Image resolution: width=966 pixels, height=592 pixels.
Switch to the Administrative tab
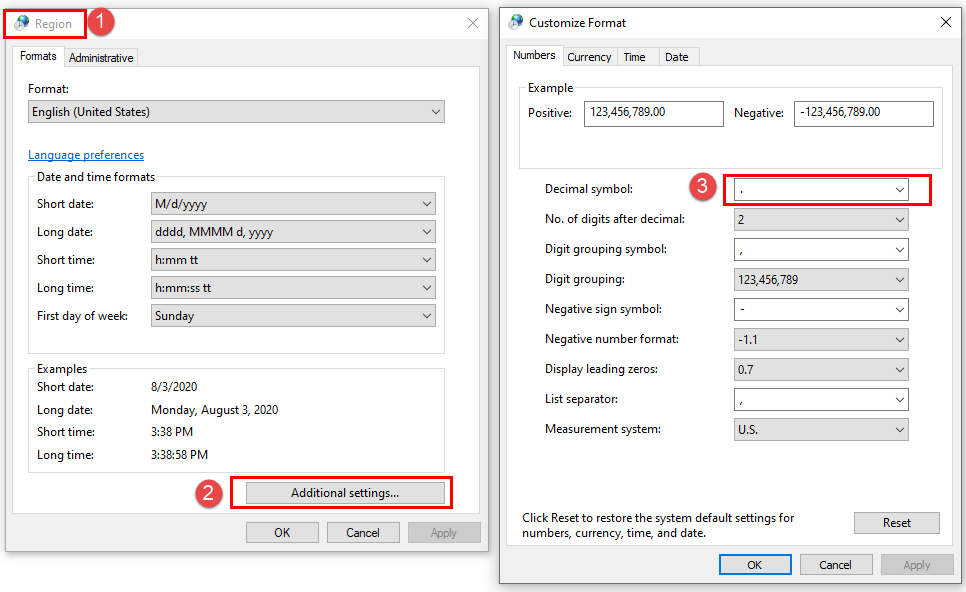pos(100,57)
